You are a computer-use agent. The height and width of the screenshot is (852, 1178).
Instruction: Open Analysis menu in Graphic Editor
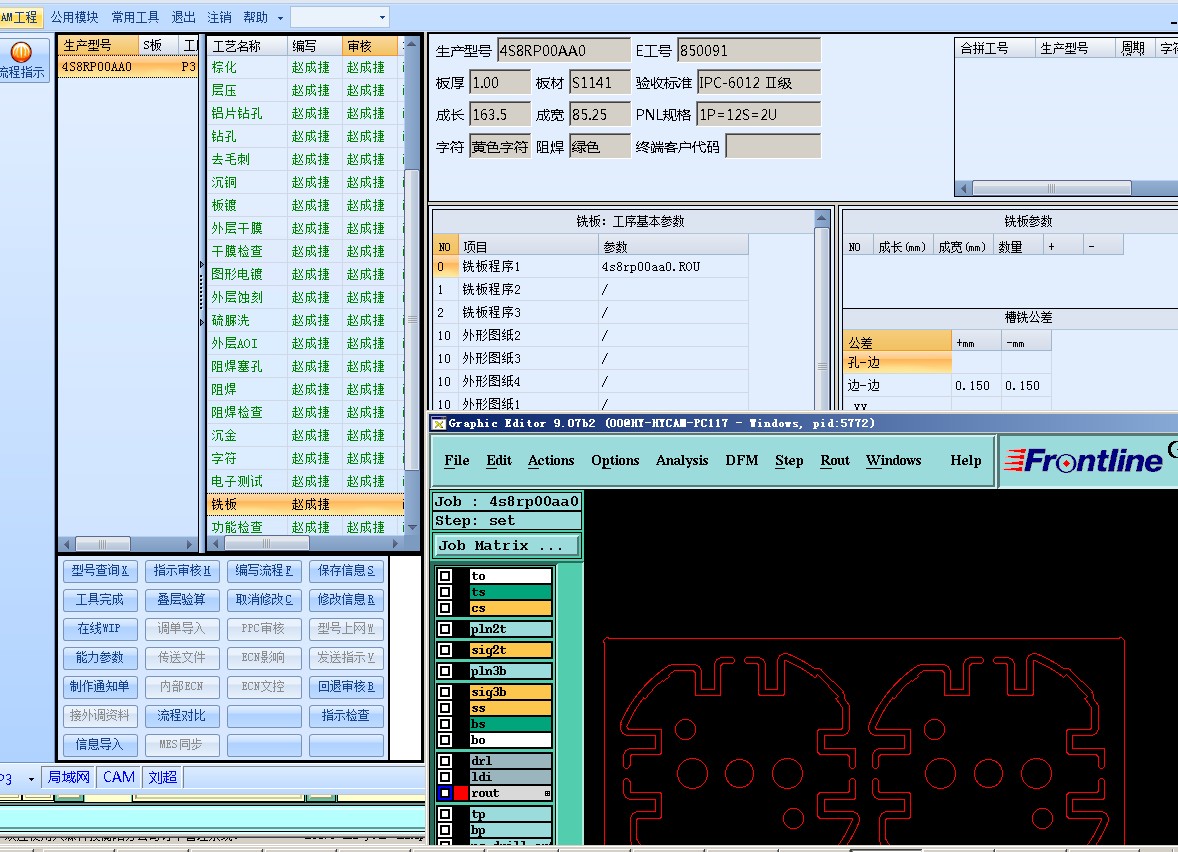coord(682,461)
